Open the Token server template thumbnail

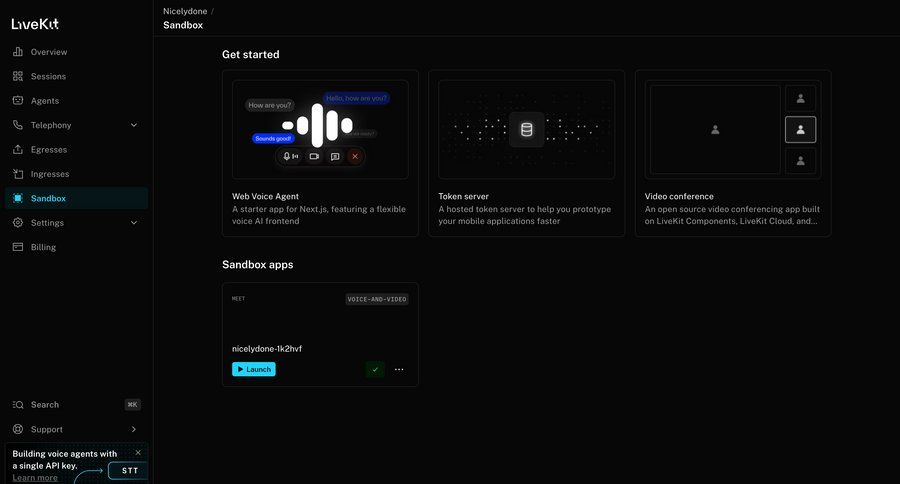pyautogui.click(x=526, y=129)
